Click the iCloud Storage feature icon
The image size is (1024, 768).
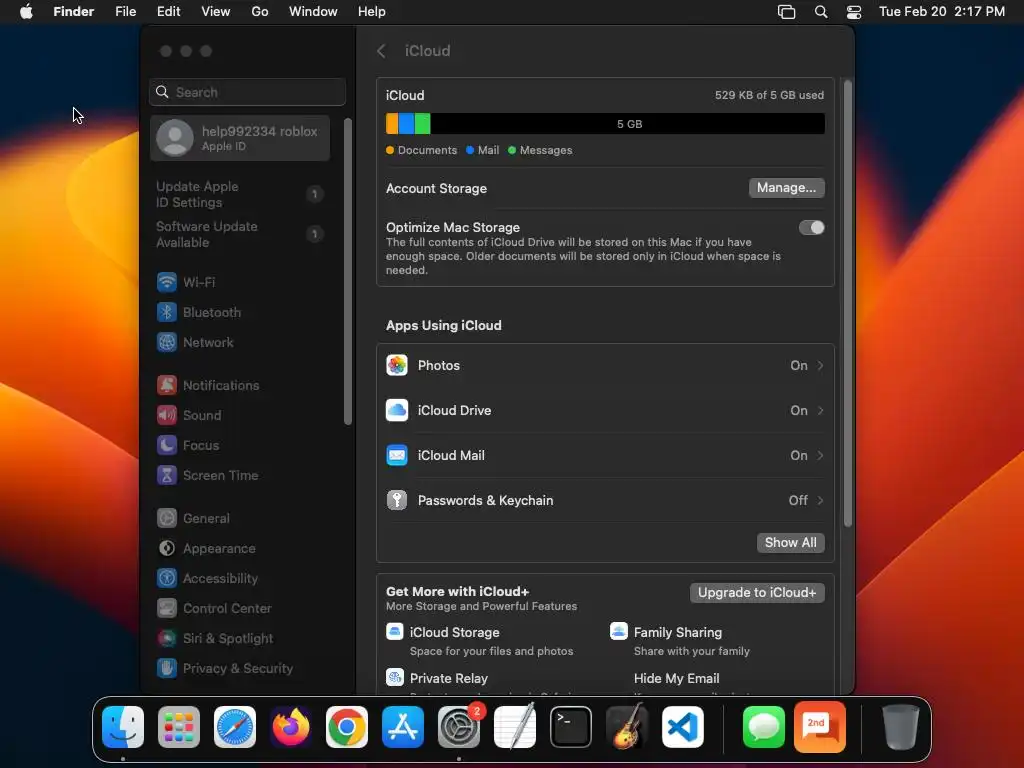click(394, 632)
